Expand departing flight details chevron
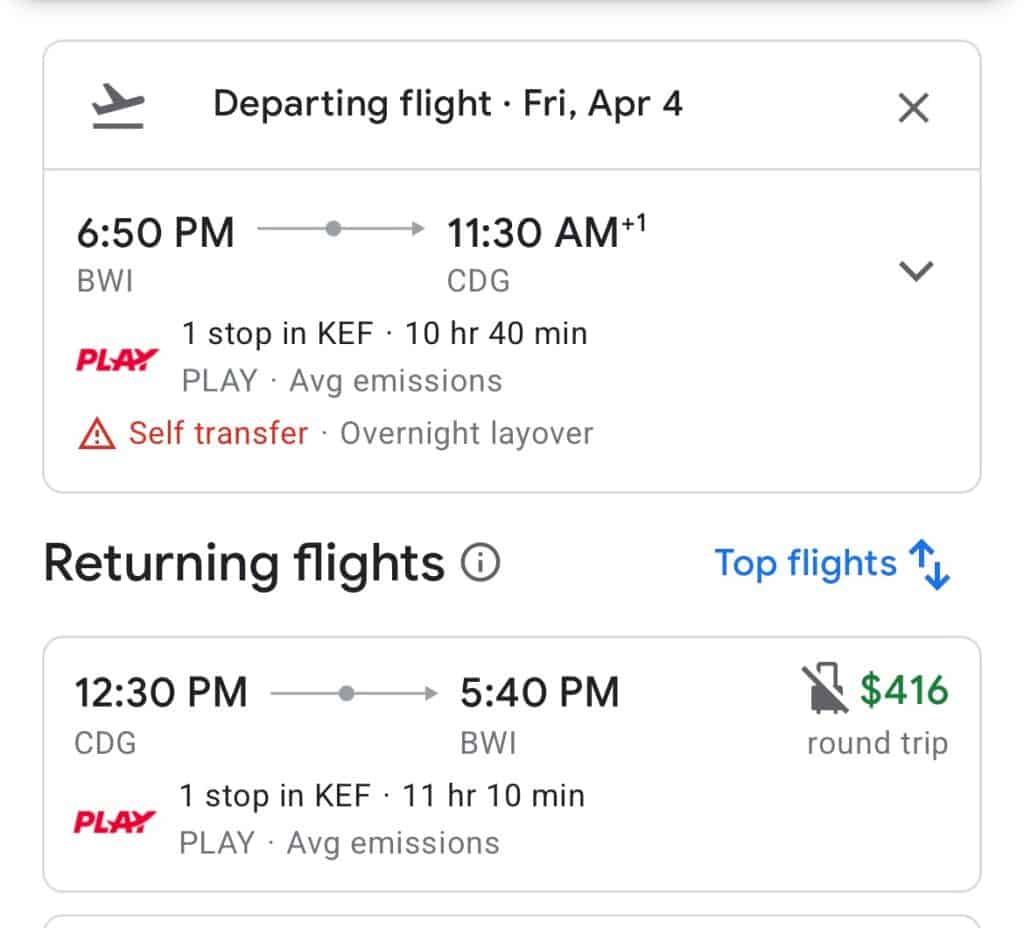The width and height of the screenshot is (1024, 928). point(916,271)
